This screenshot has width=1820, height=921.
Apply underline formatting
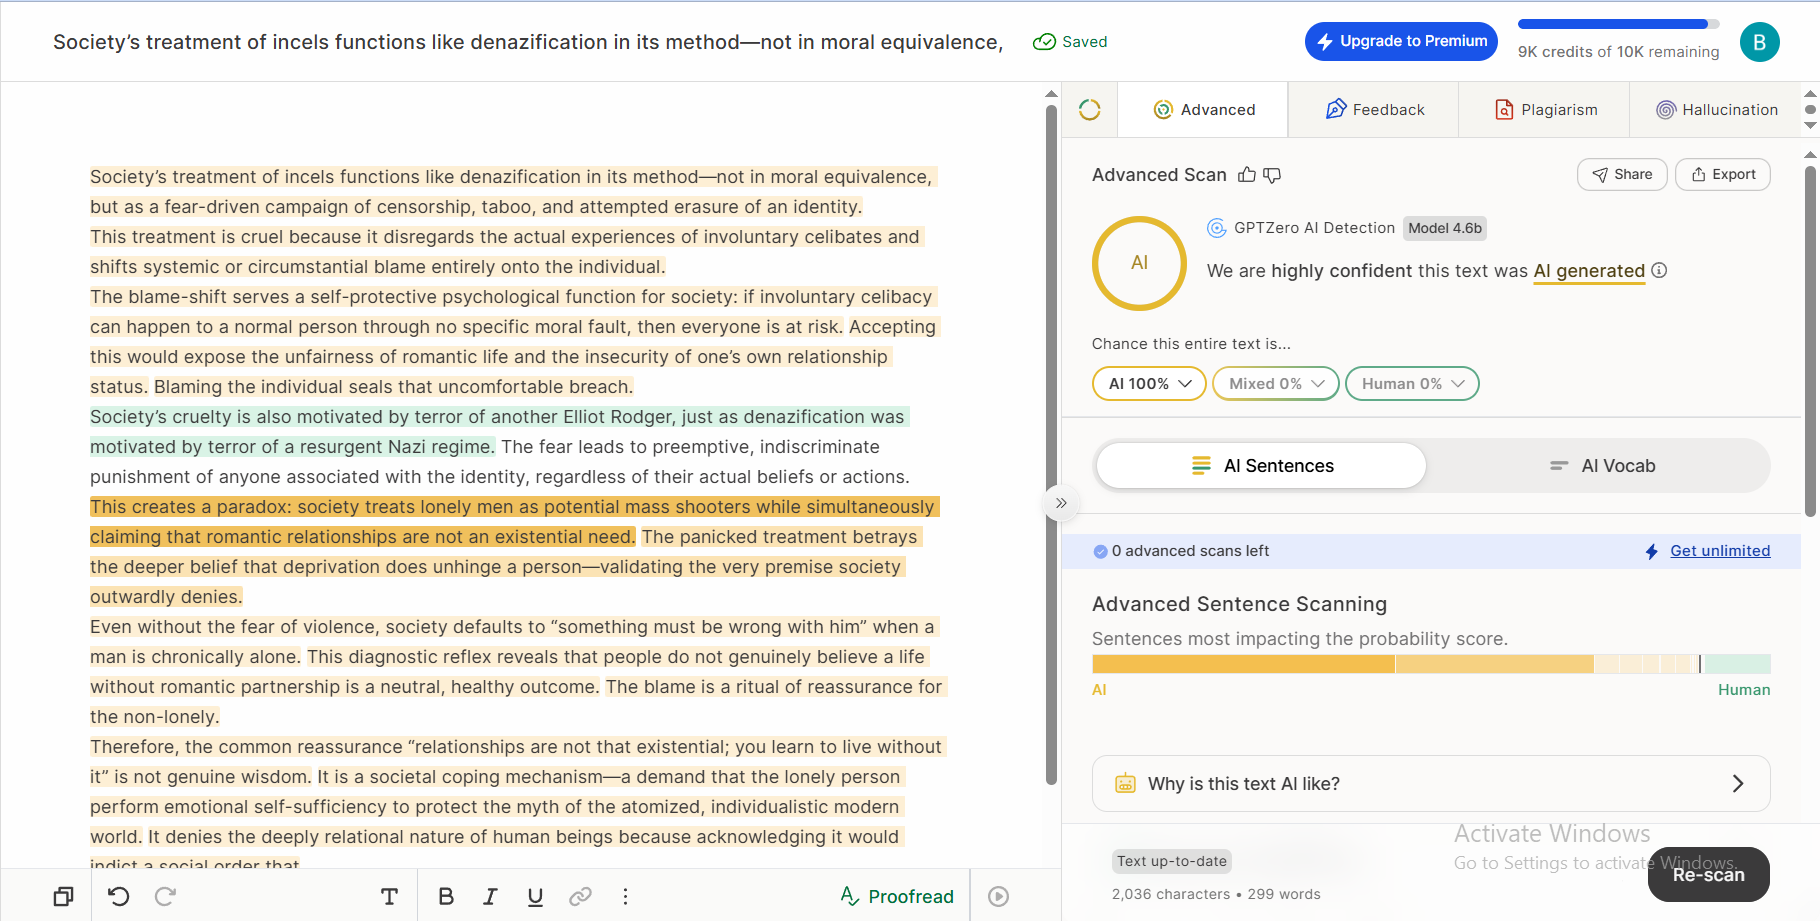[535, 896]
